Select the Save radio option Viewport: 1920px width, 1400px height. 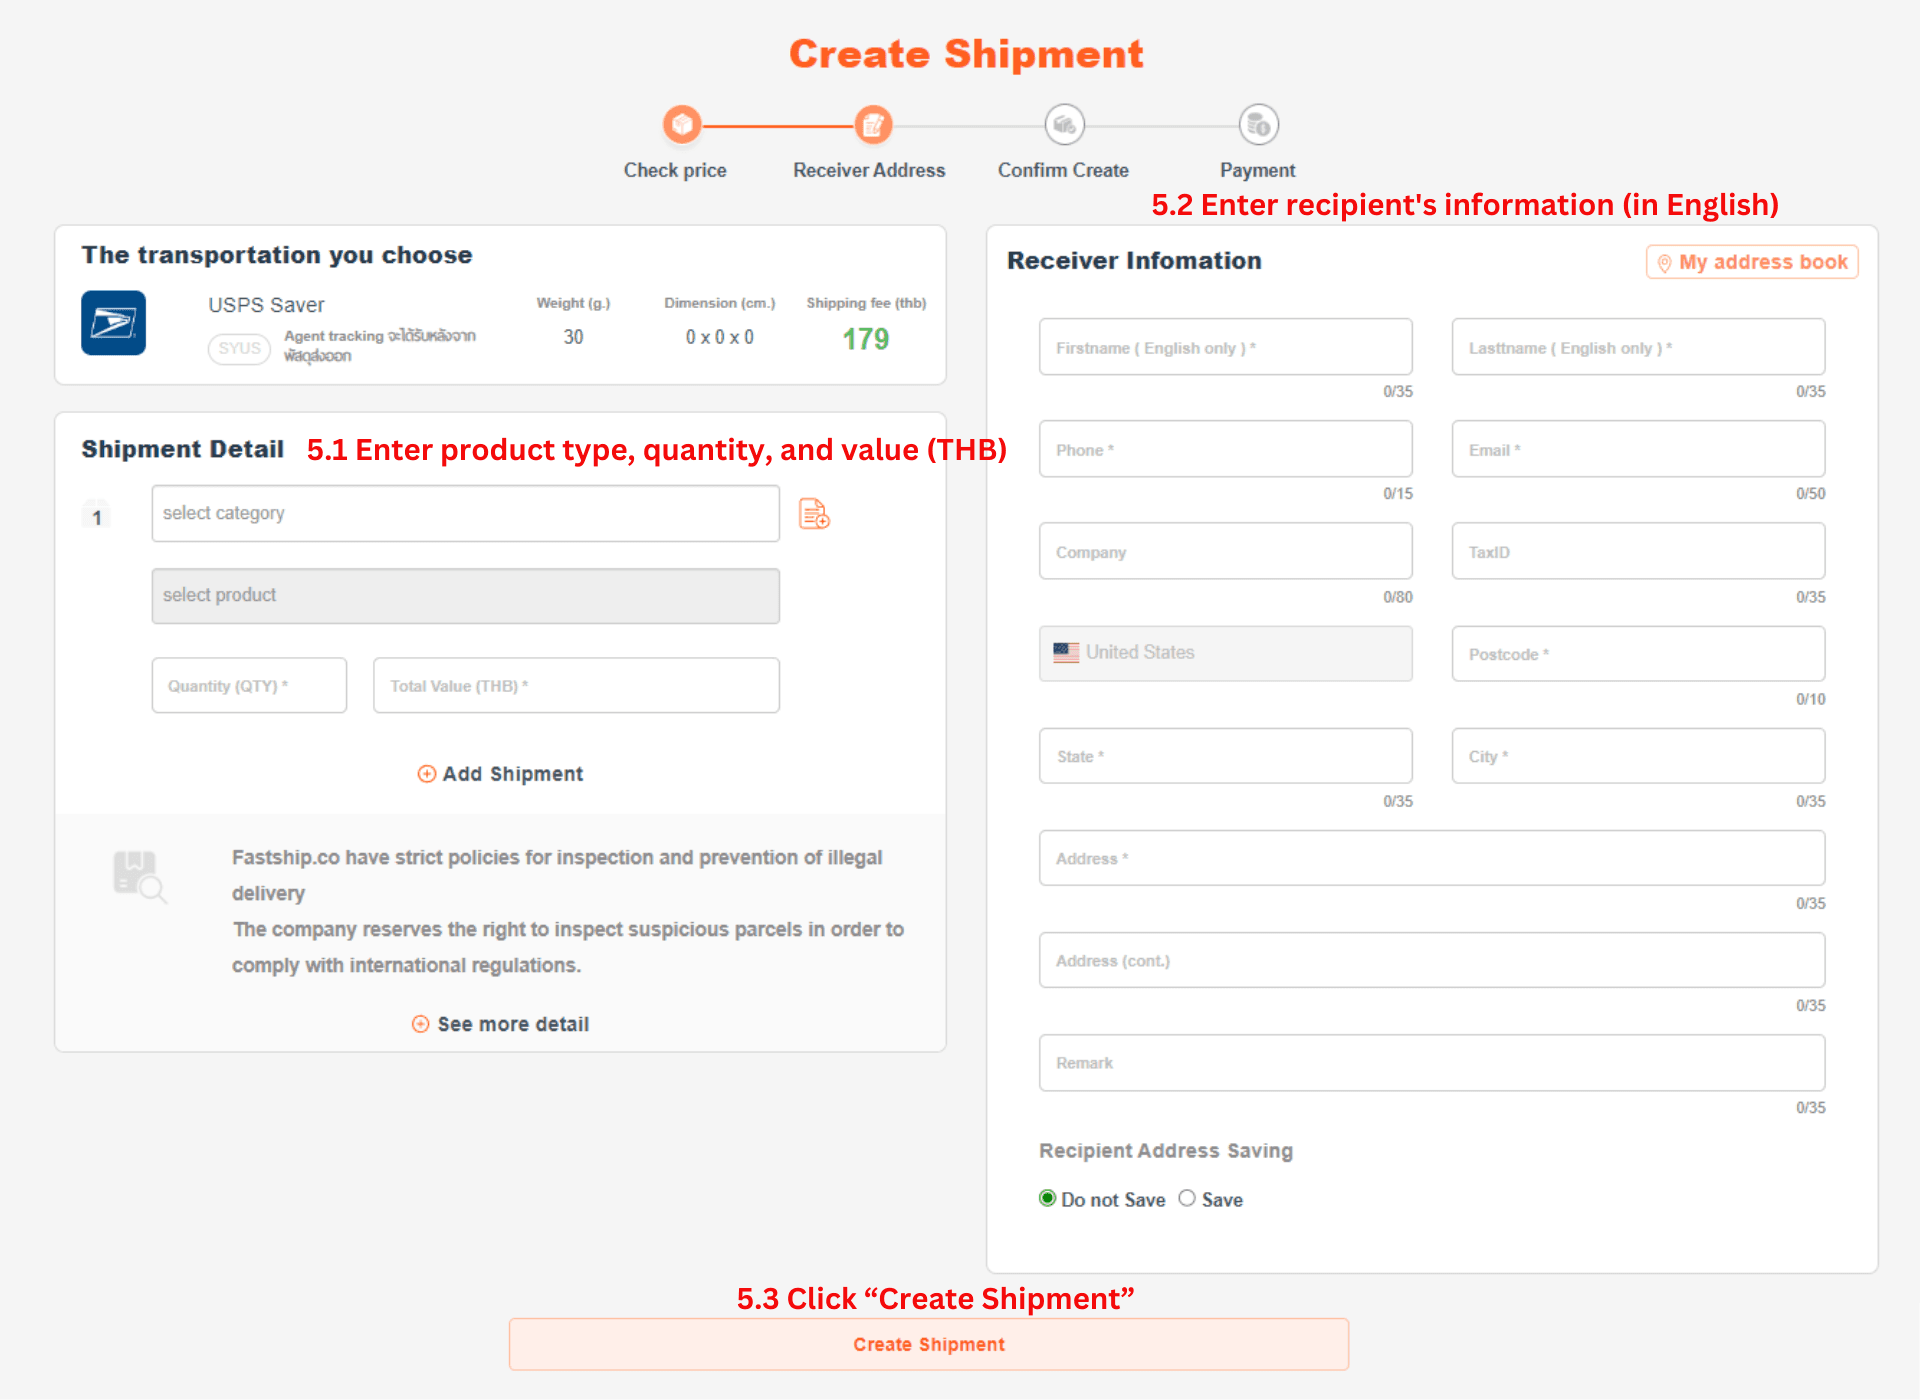(1187, 1198)
